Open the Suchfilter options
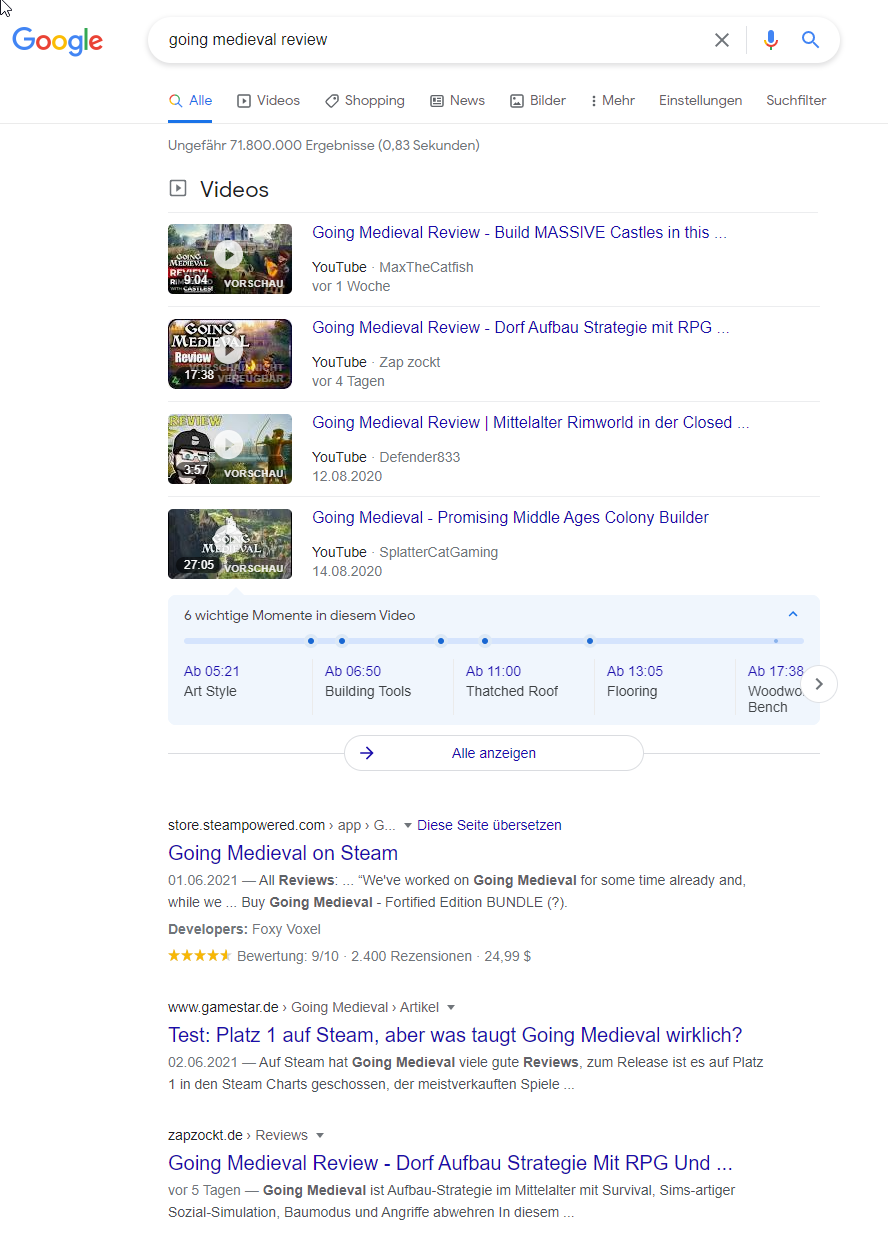 click(796, 101)
